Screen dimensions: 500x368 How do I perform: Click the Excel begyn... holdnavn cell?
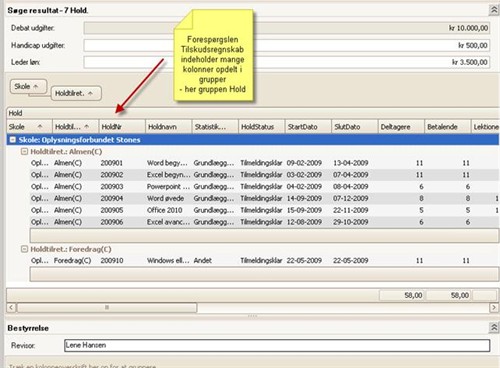(168, 175)
